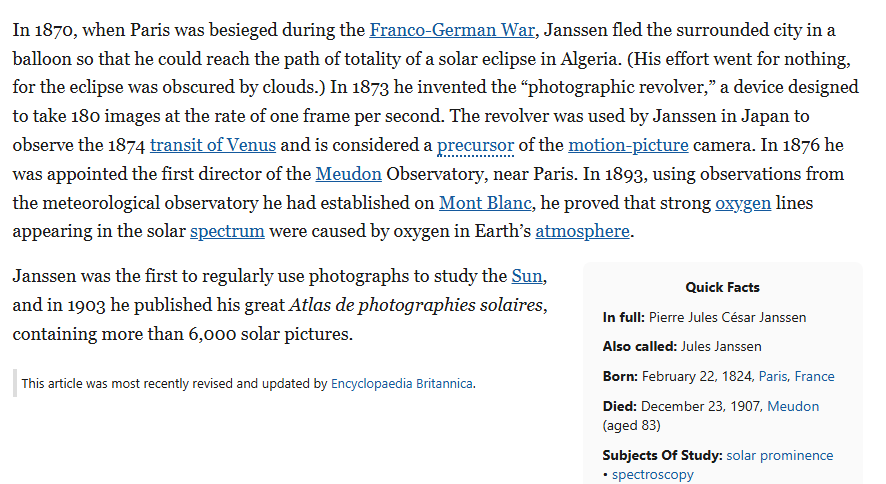The height and width of the screenshot is (484, 886).
Task: Open the oxygen link
Action: [x=743, y=203]
